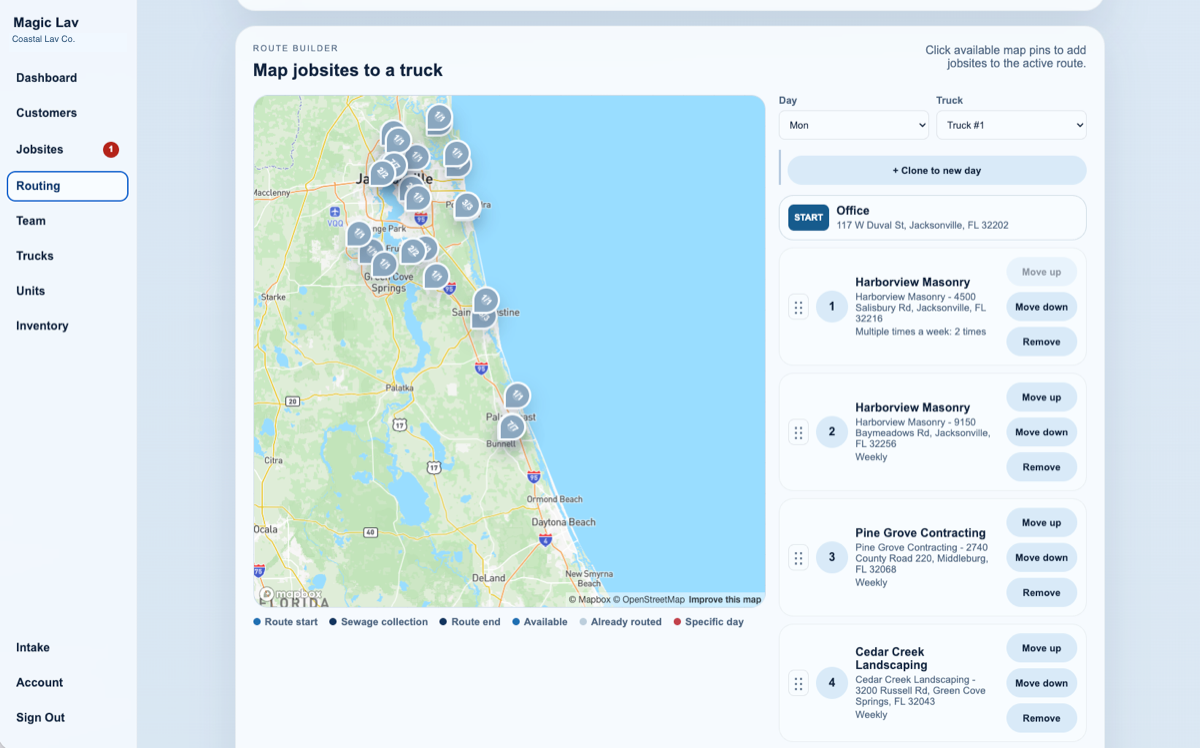The height and width of the screenshot is (748, 1200).
Task: Remove stop 2 Baymeadows Rd jobsite
Action: point(1041,467)
